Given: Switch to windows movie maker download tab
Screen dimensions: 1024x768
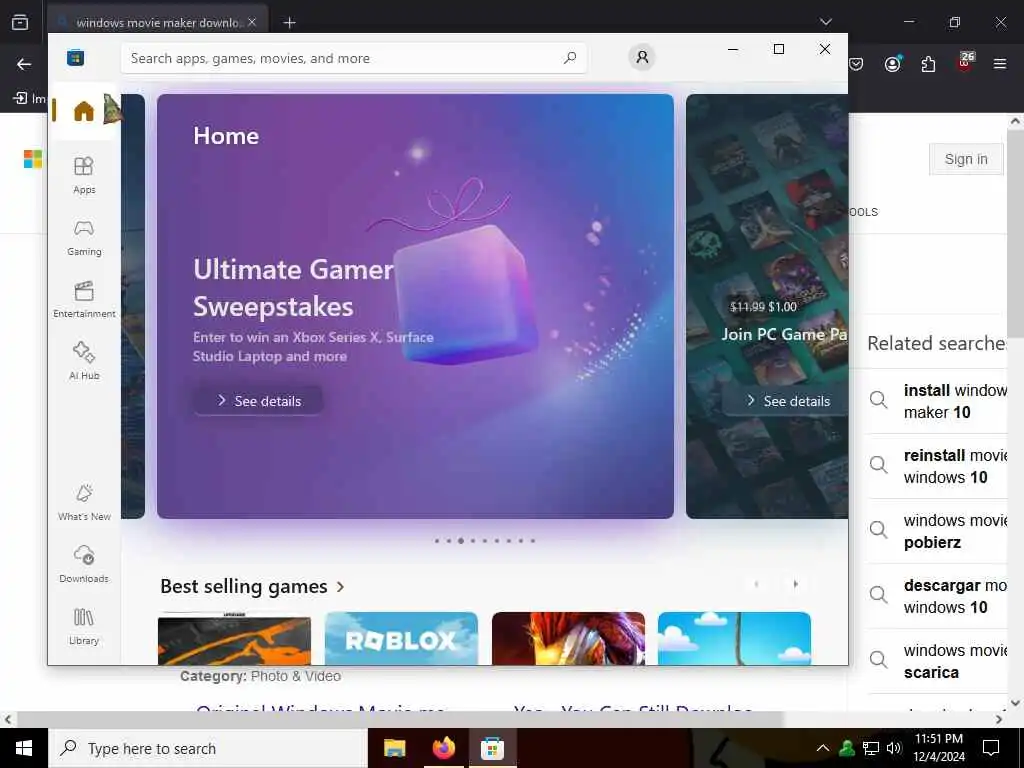Looking at the screenshot, I should (x=157, y=22).
